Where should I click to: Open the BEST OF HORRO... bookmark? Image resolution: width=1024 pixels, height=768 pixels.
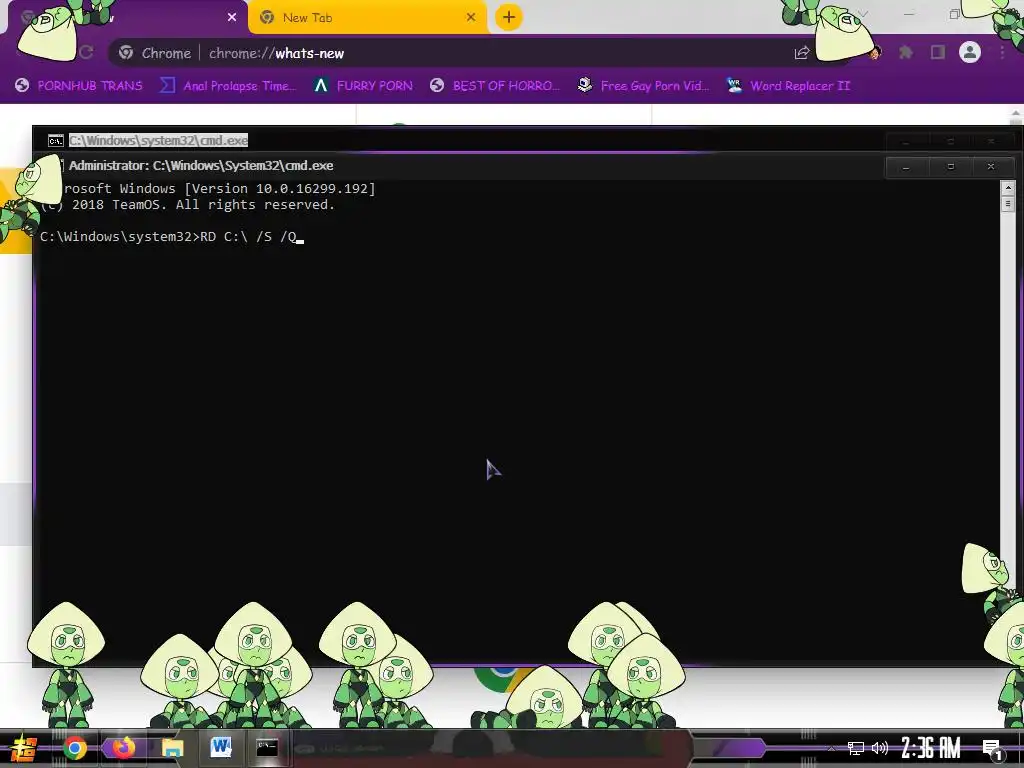tap(494, 86)
